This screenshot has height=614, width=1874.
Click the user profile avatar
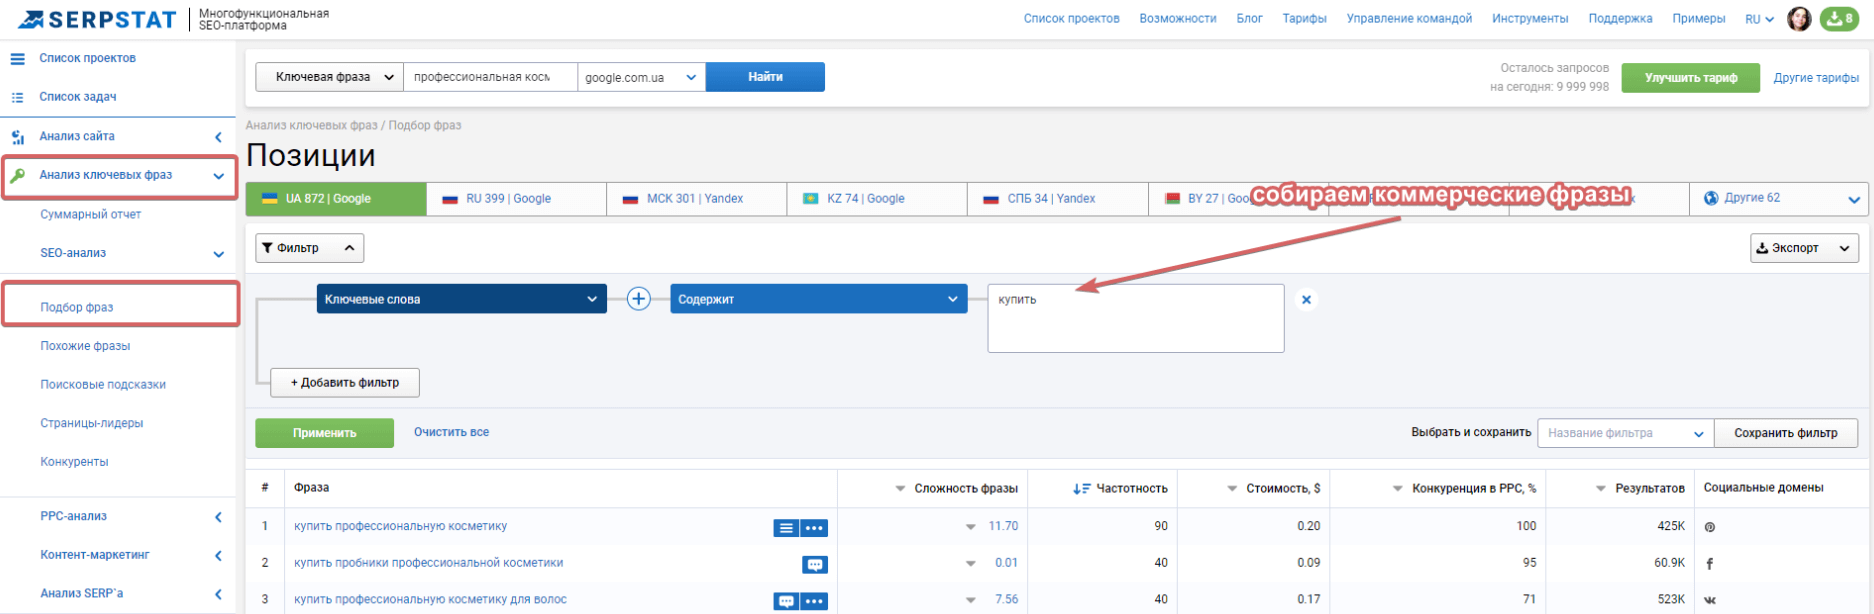pos(1799,19)
